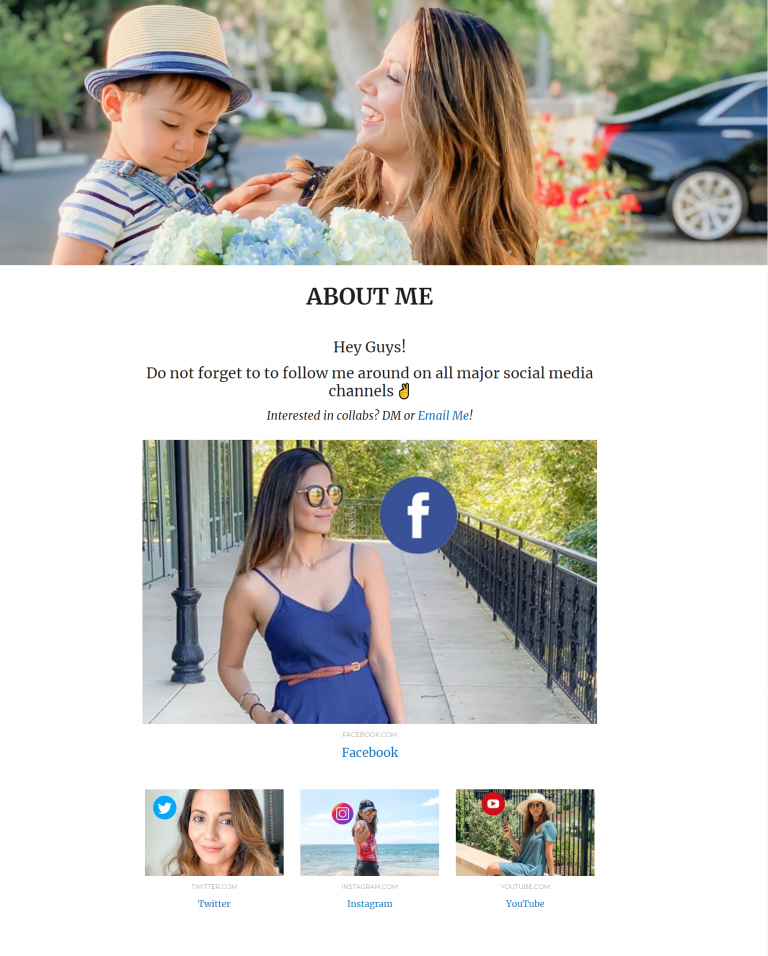The height and width of the screenshot is (956, 768).
Task: Click the large Facebook logo icon
Action: [418, 515]
